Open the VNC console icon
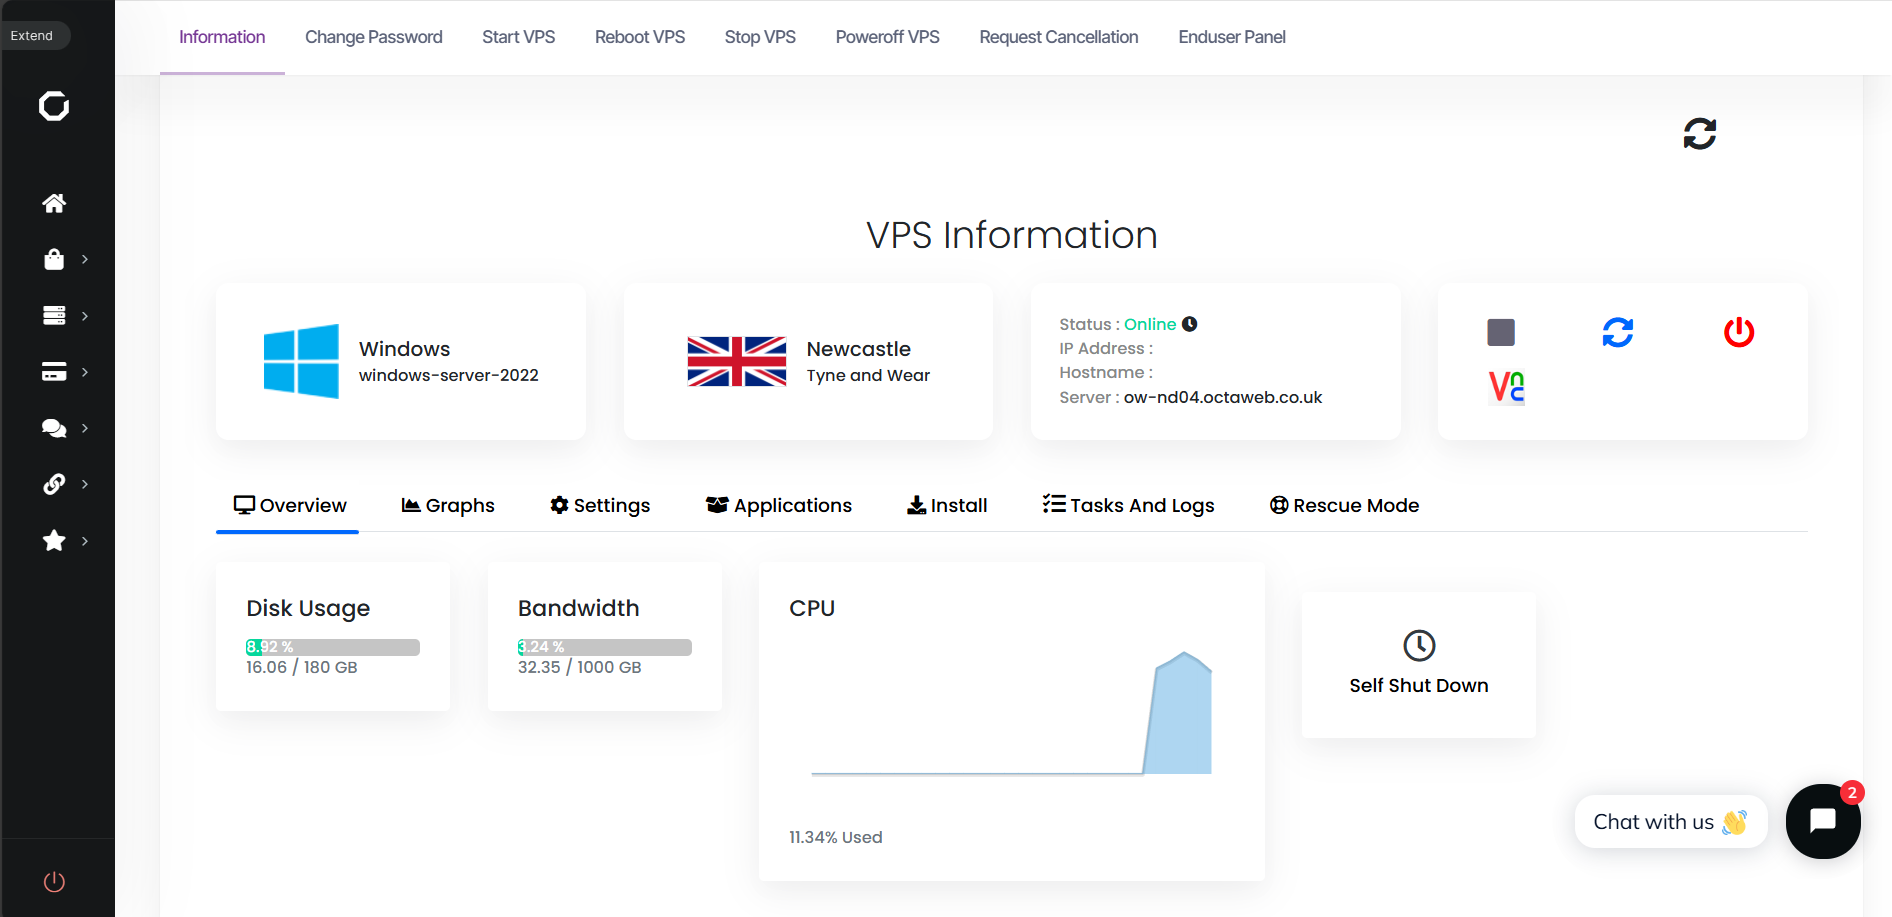 pyautogui.click(x=1508, y=388)
